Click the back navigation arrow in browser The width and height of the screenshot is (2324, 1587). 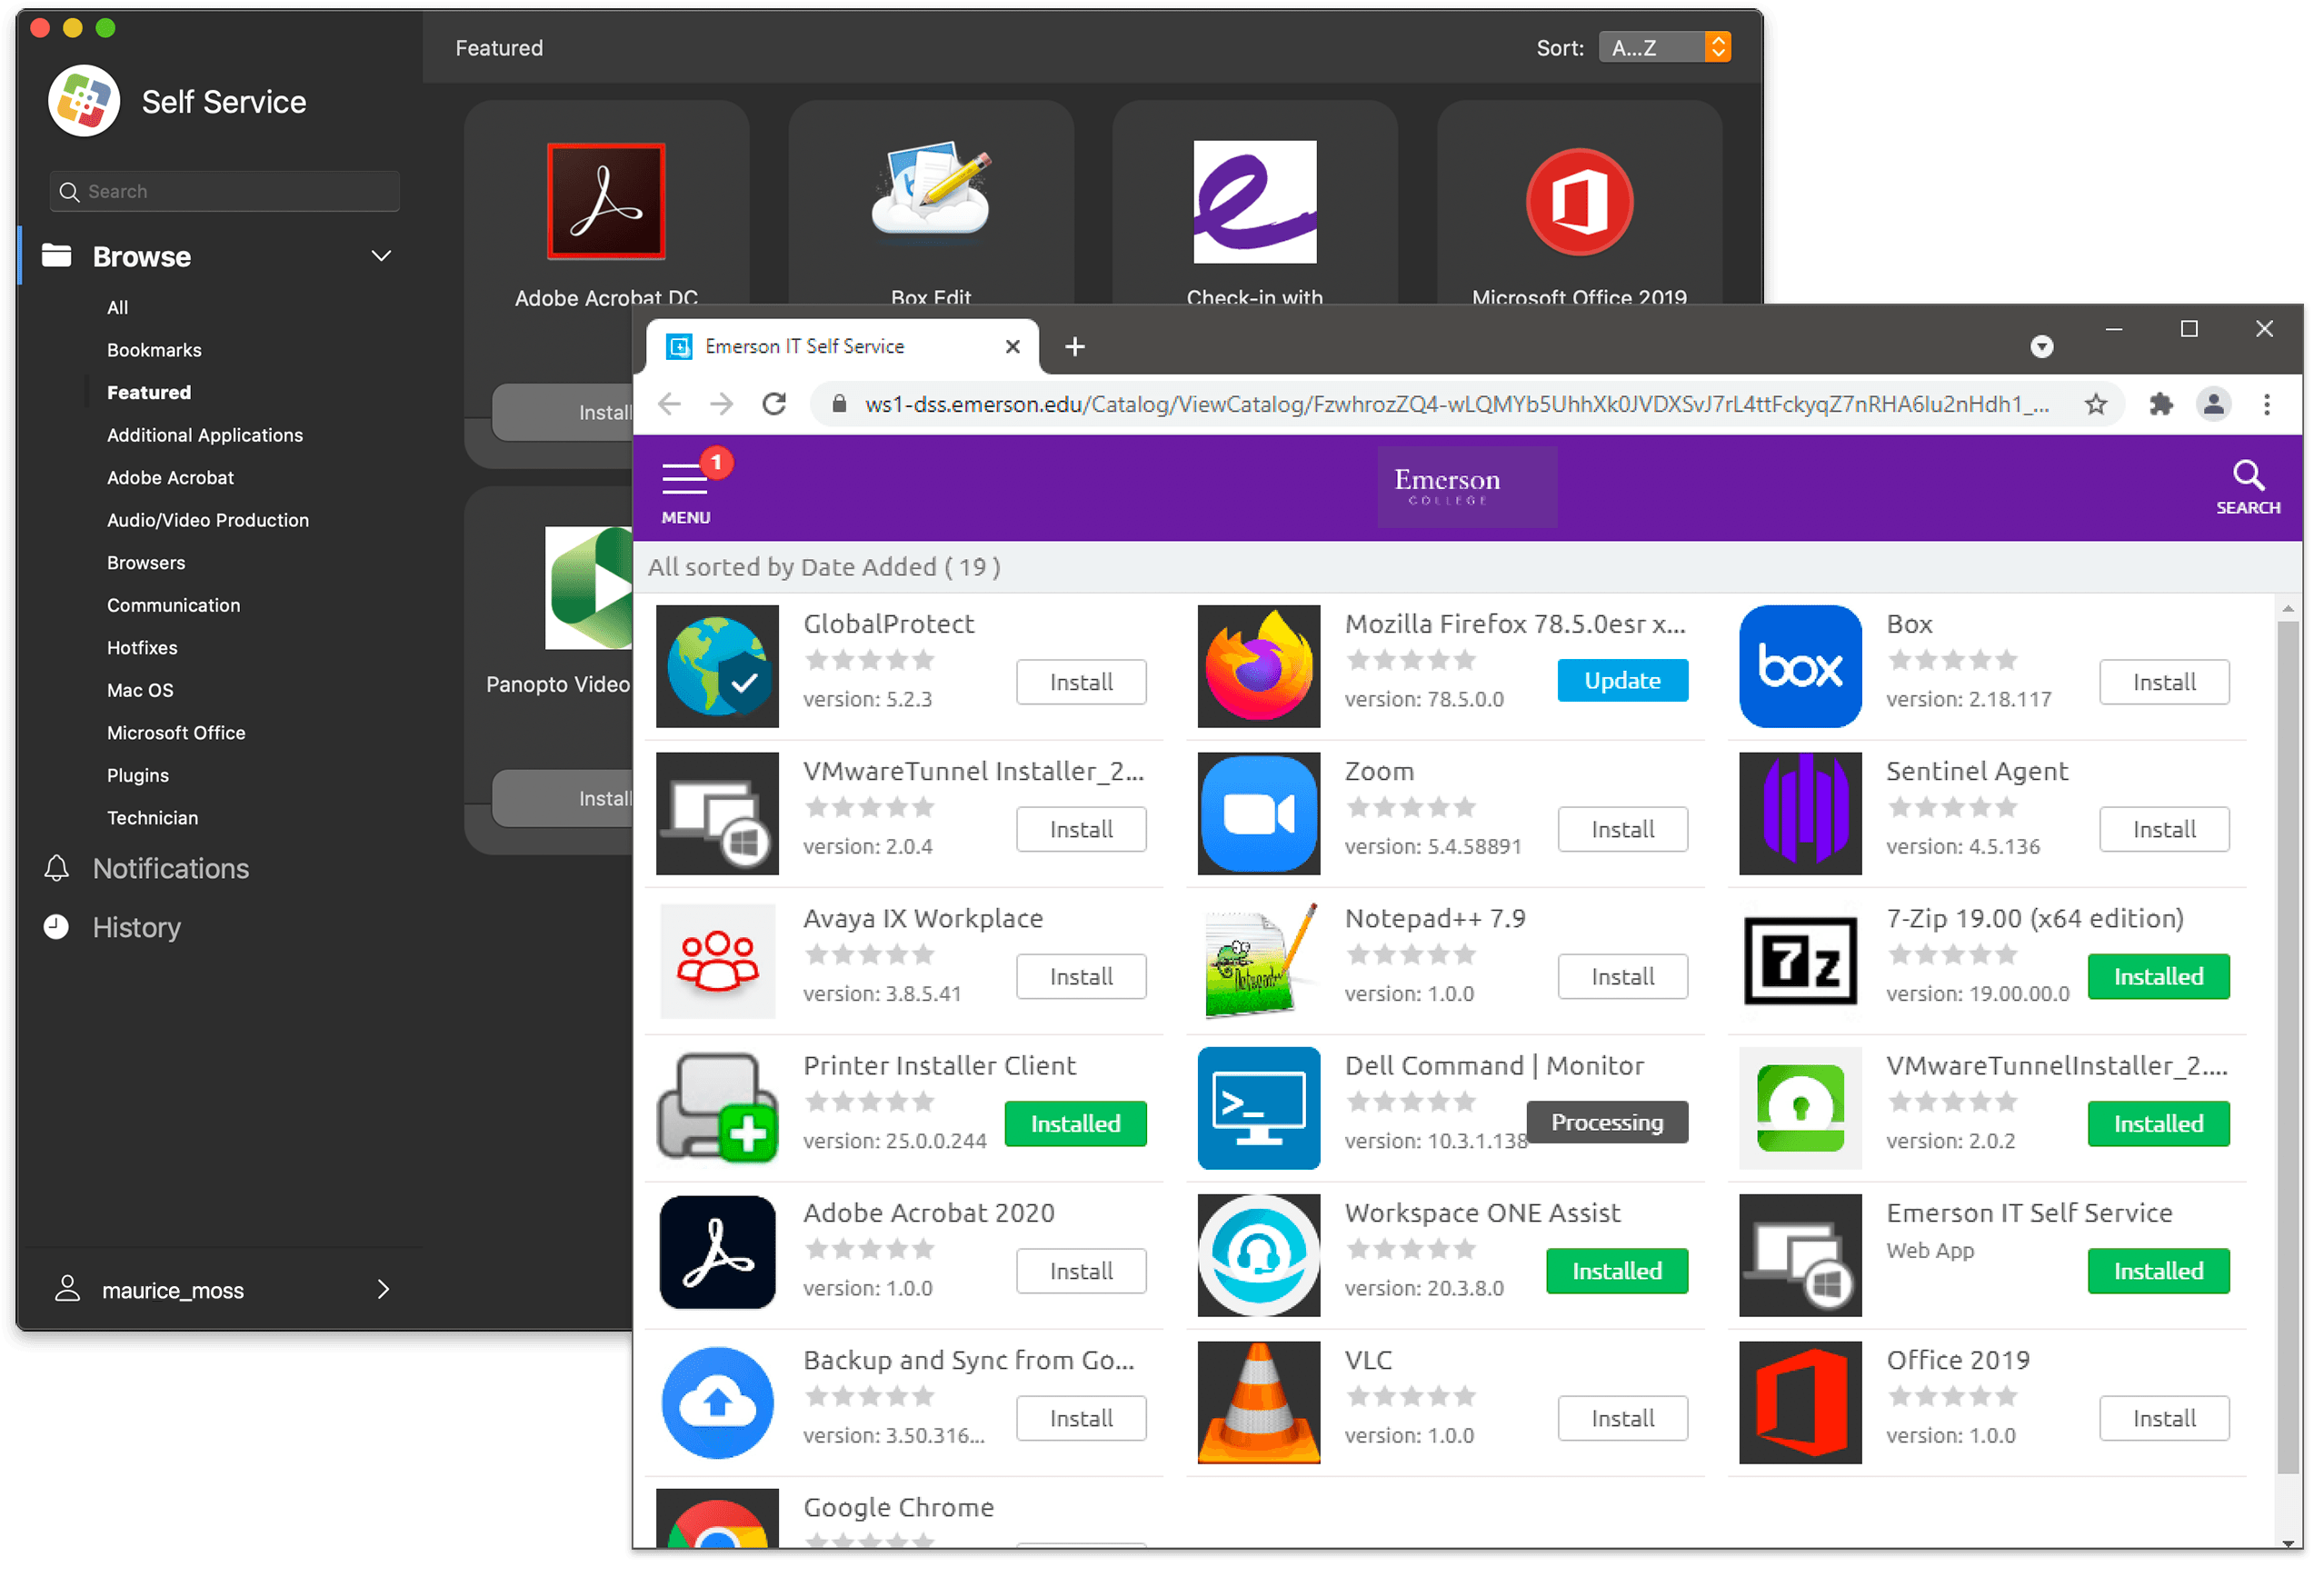pos(674,404)
